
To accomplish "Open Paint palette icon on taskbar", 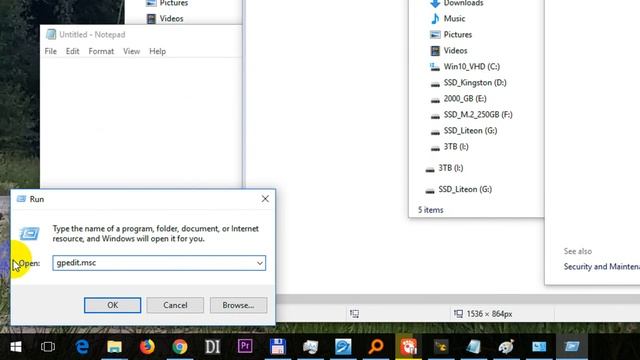I will point(506,347).
